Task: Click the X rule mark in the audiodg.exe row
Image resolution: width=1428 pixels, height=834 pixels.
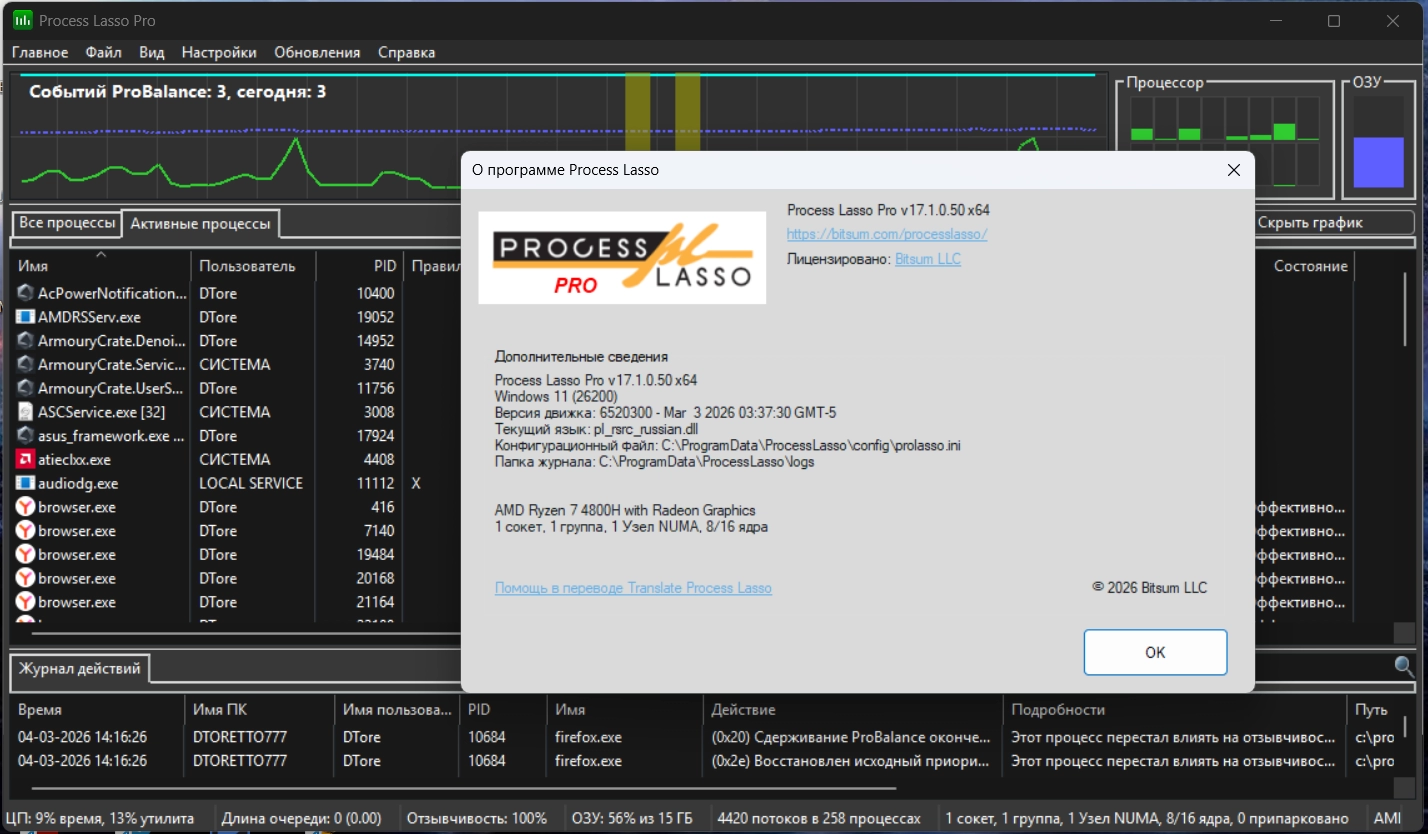Action: [x=416, y=483]
